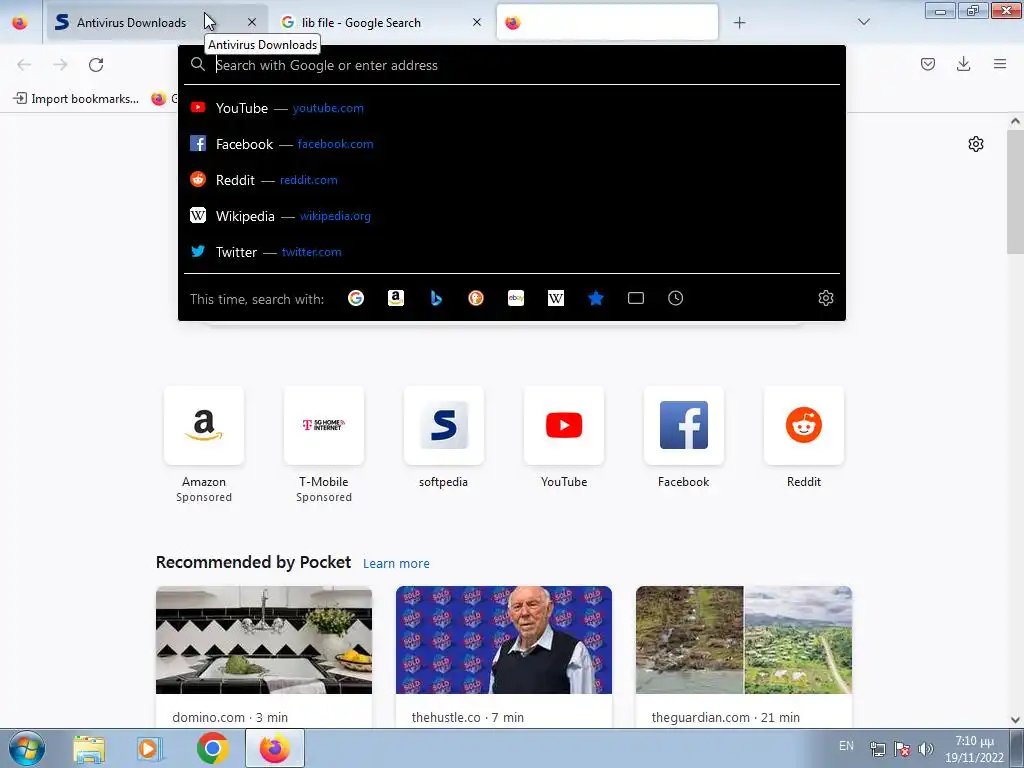Choose Reddit suggestion in address dropdown
Screen dimensions: 1024x768
512,180
